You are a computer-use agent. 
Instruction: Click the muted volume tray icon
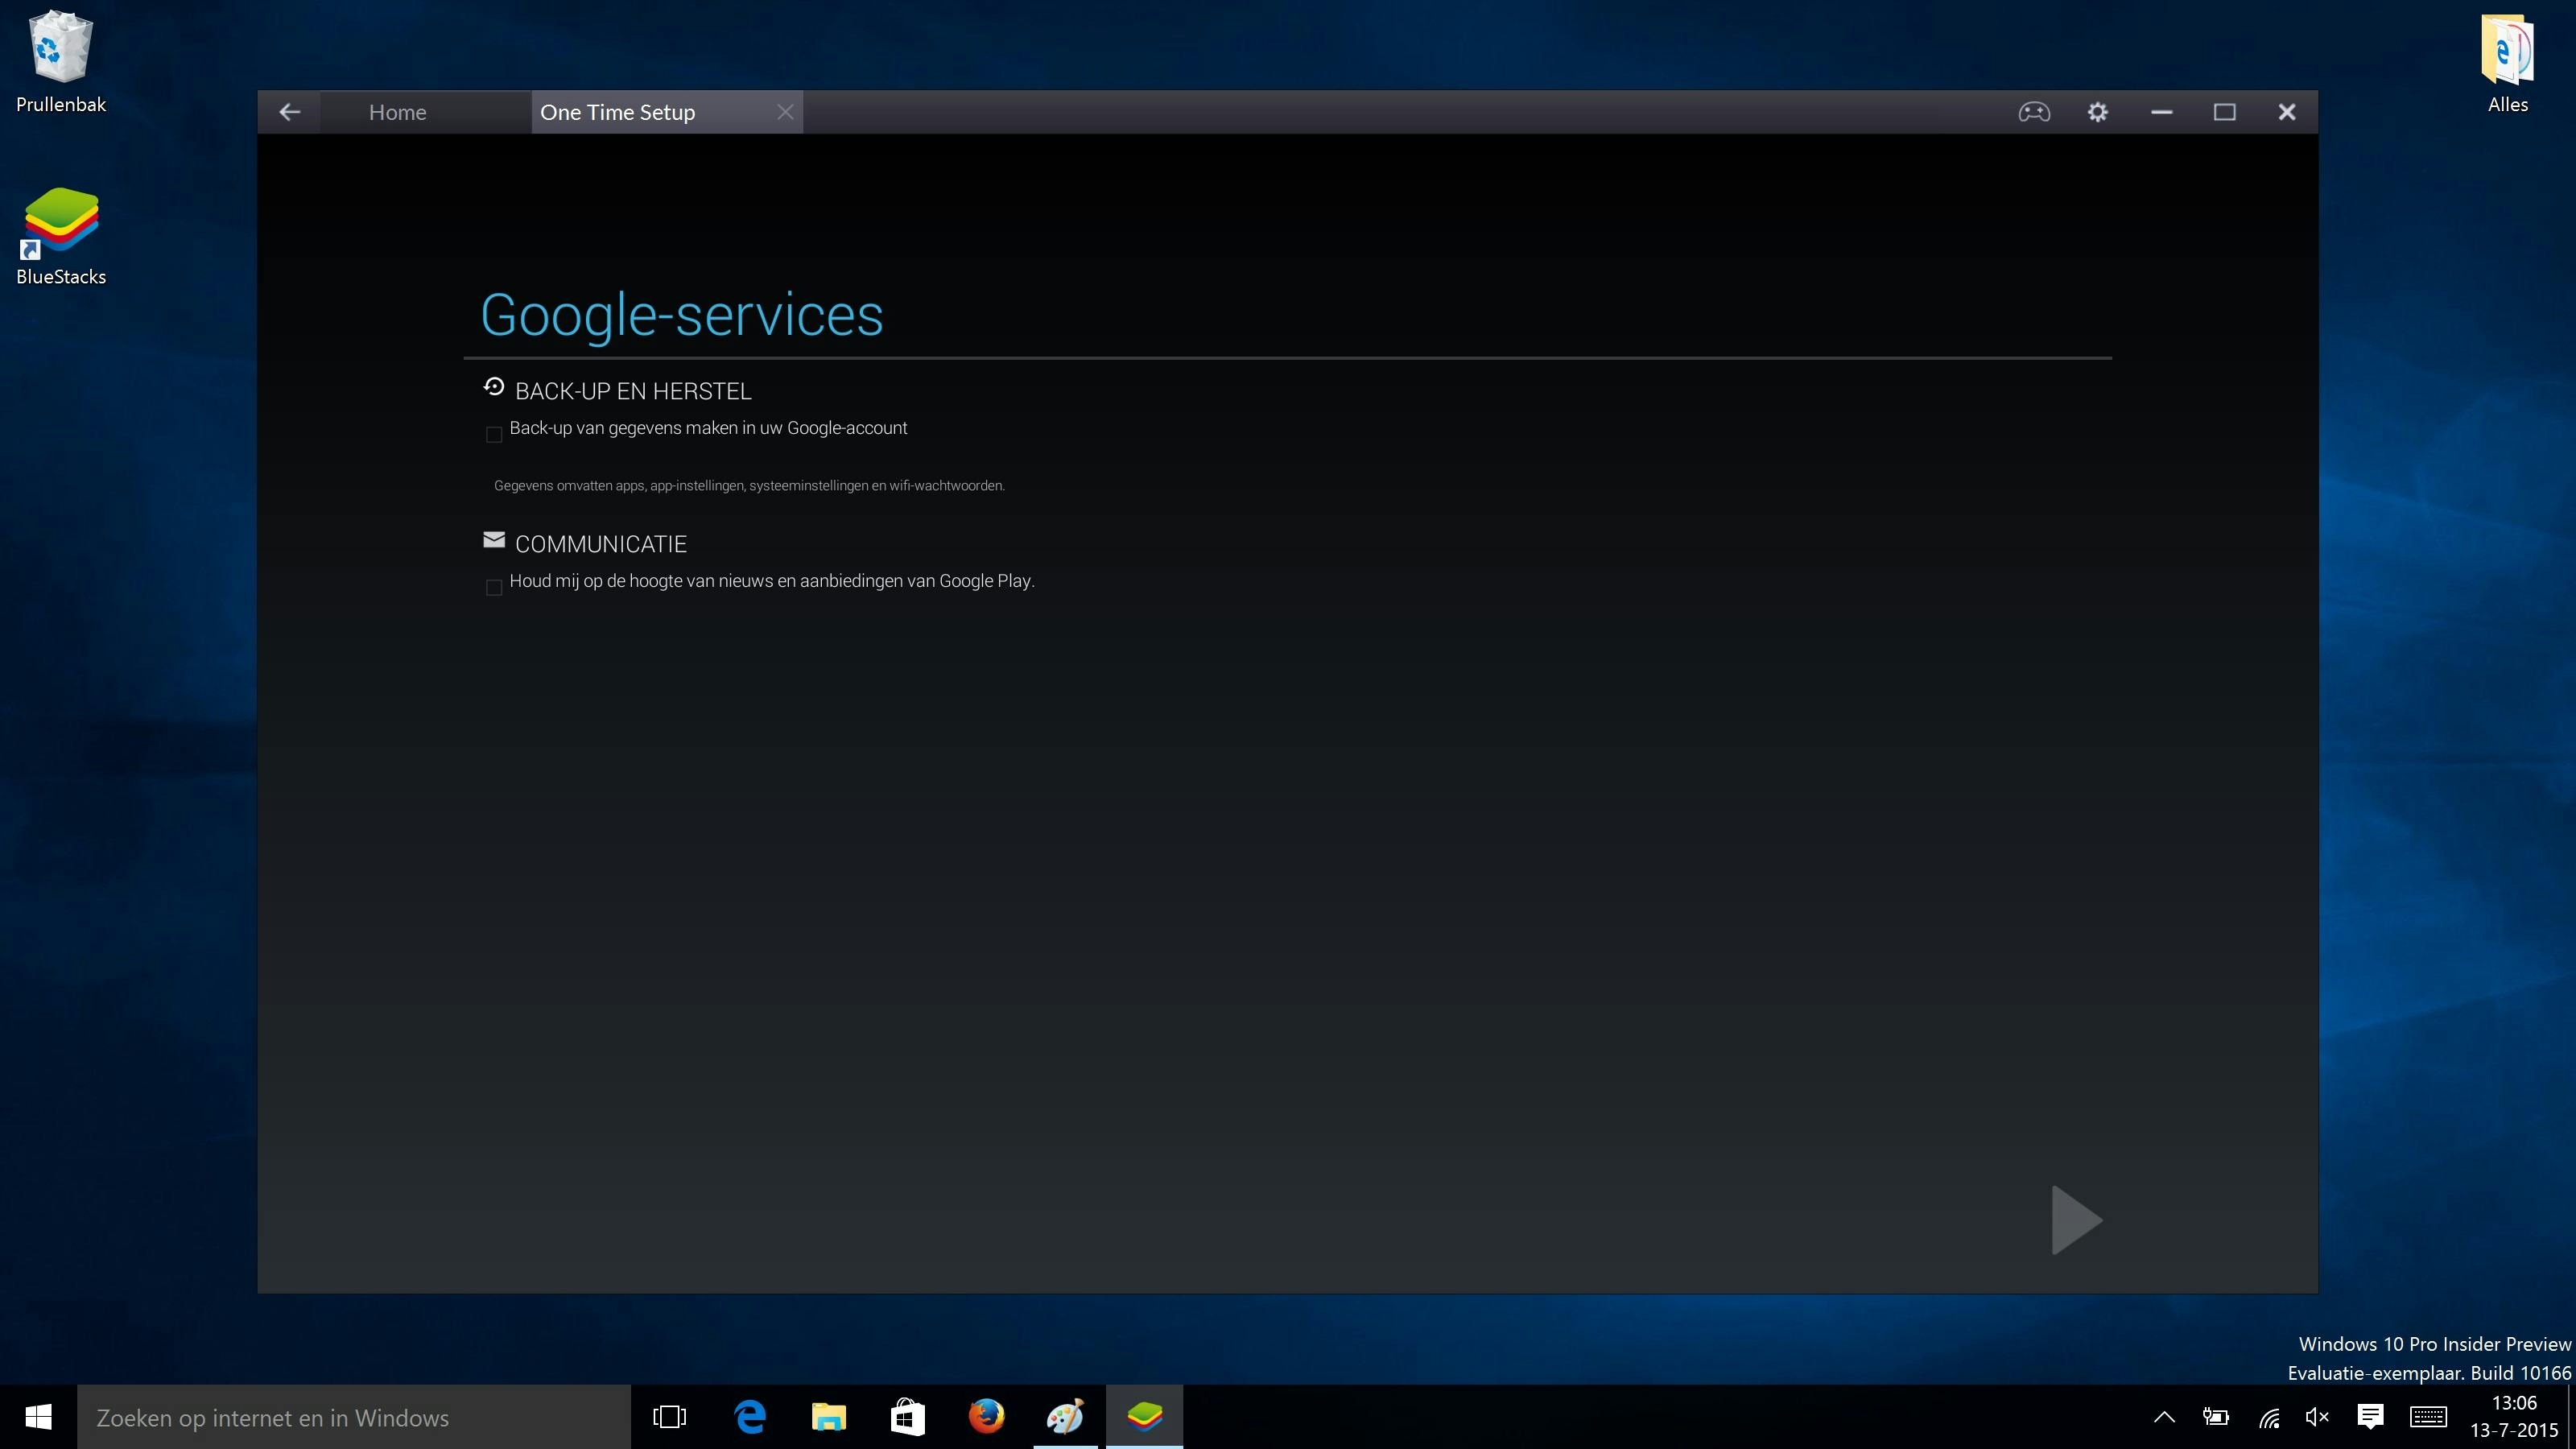(x=2317, y=1417)
